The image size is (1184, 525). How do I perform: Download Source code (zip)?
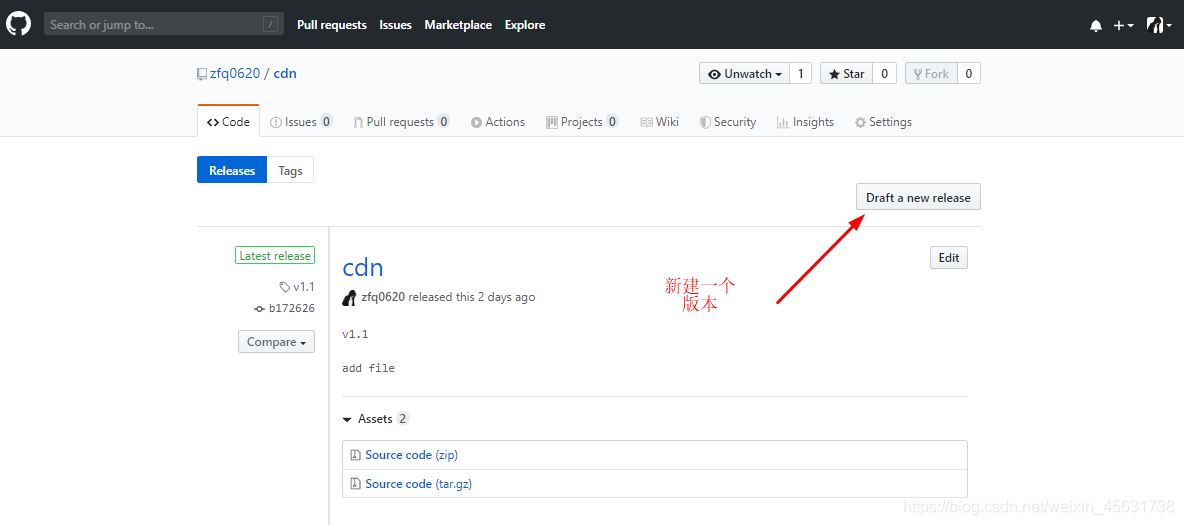pyautogui.click(x=412, y=455)
